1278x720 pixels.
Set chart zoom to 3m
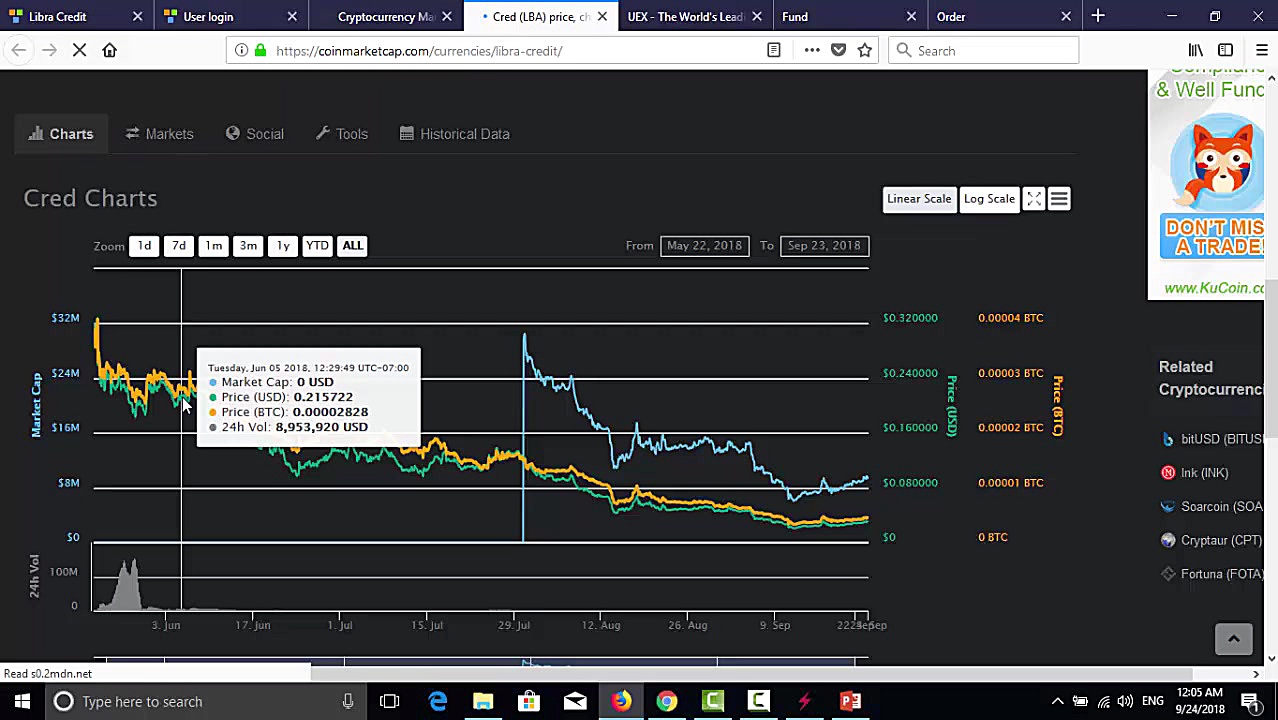pos(248,246)
